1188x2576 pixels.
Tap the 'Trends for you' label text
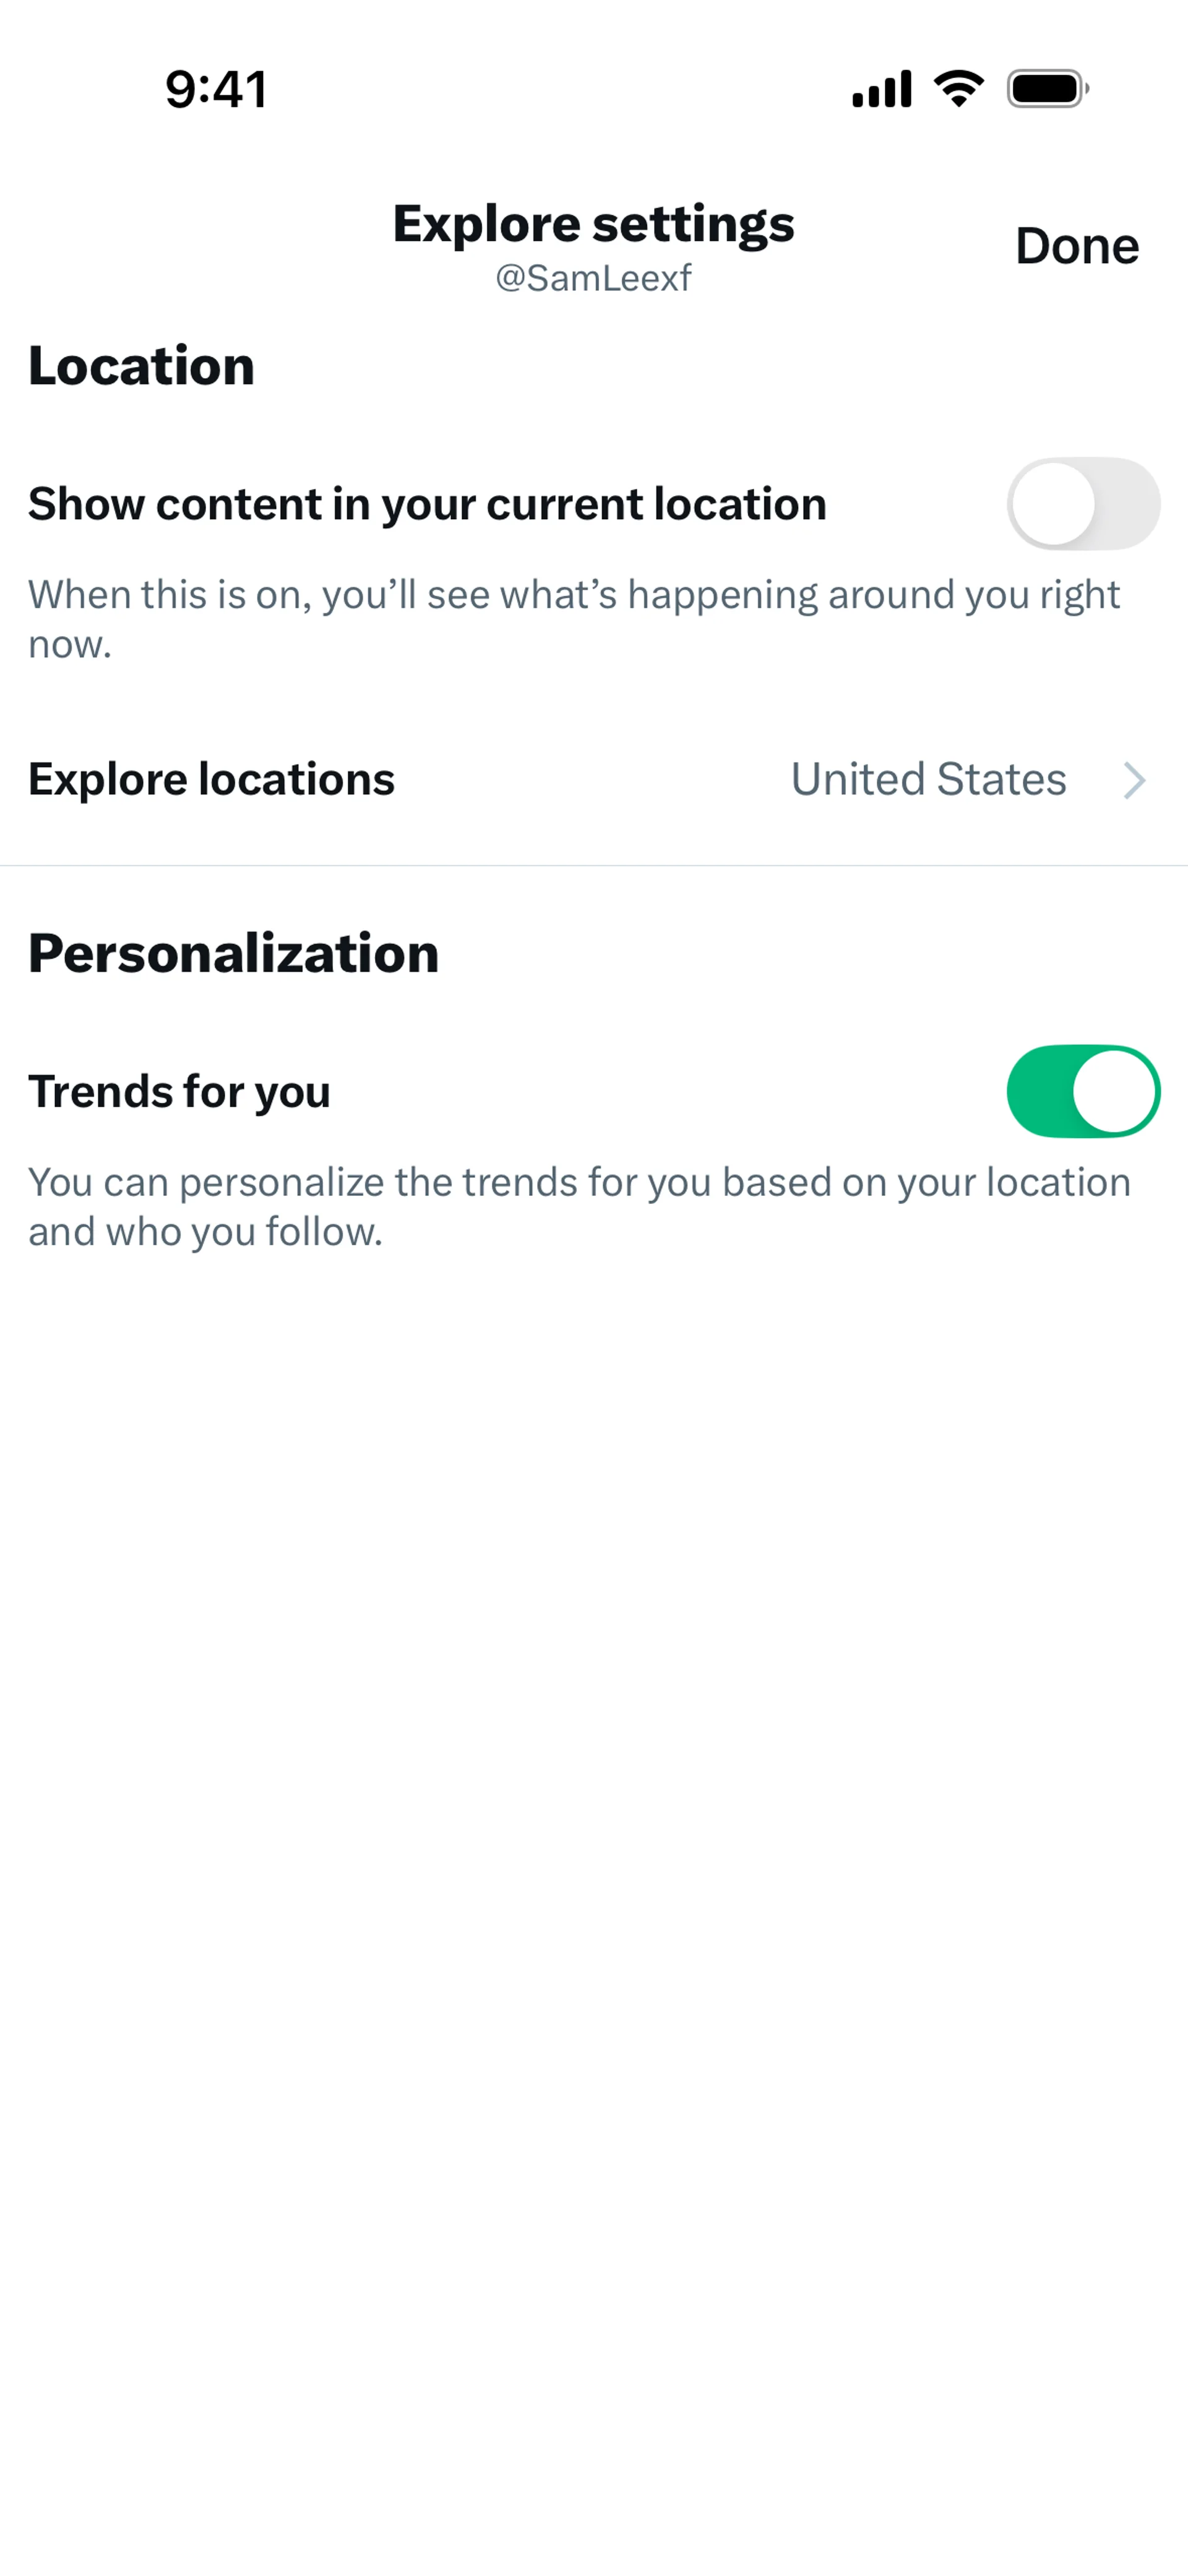coord(179,1091)
